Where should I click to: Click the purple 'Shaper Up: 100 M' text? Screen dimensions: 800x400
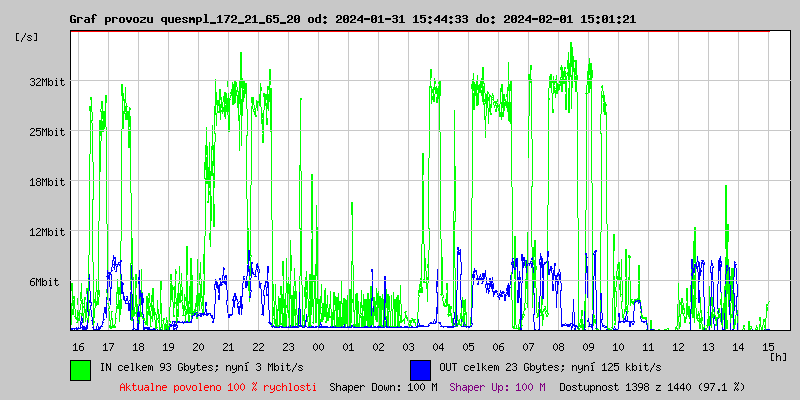point(497,387)
